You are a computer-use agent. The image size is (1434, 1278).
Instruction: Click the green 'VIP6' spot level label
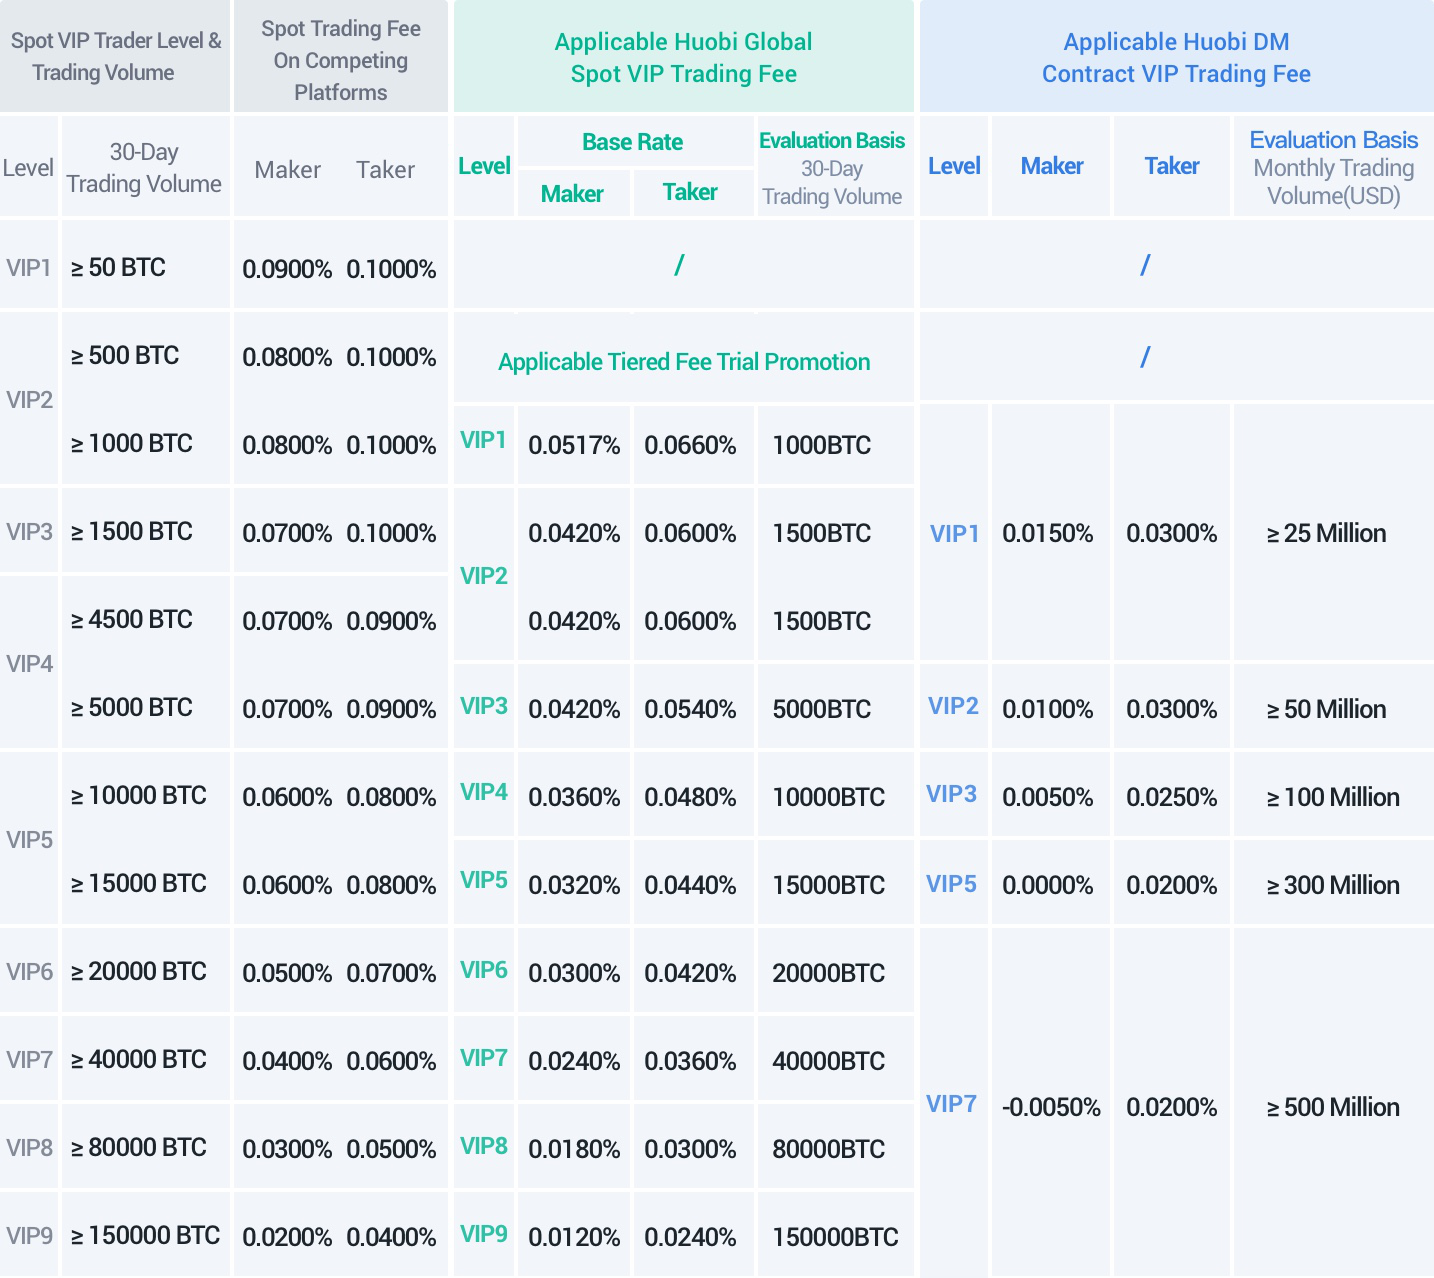point(484,970)
